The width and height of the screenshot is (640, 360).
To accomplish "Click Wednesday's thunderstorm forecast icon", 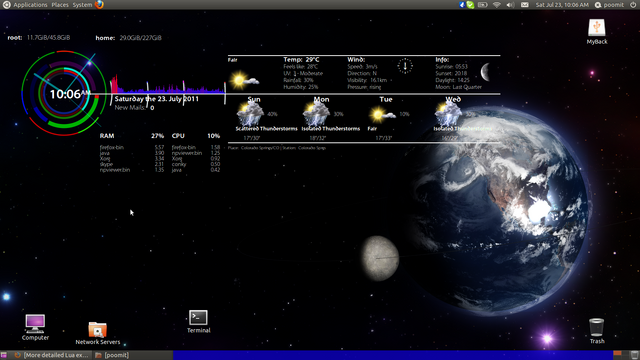I will pyautogui.click(x=448, y=114).
